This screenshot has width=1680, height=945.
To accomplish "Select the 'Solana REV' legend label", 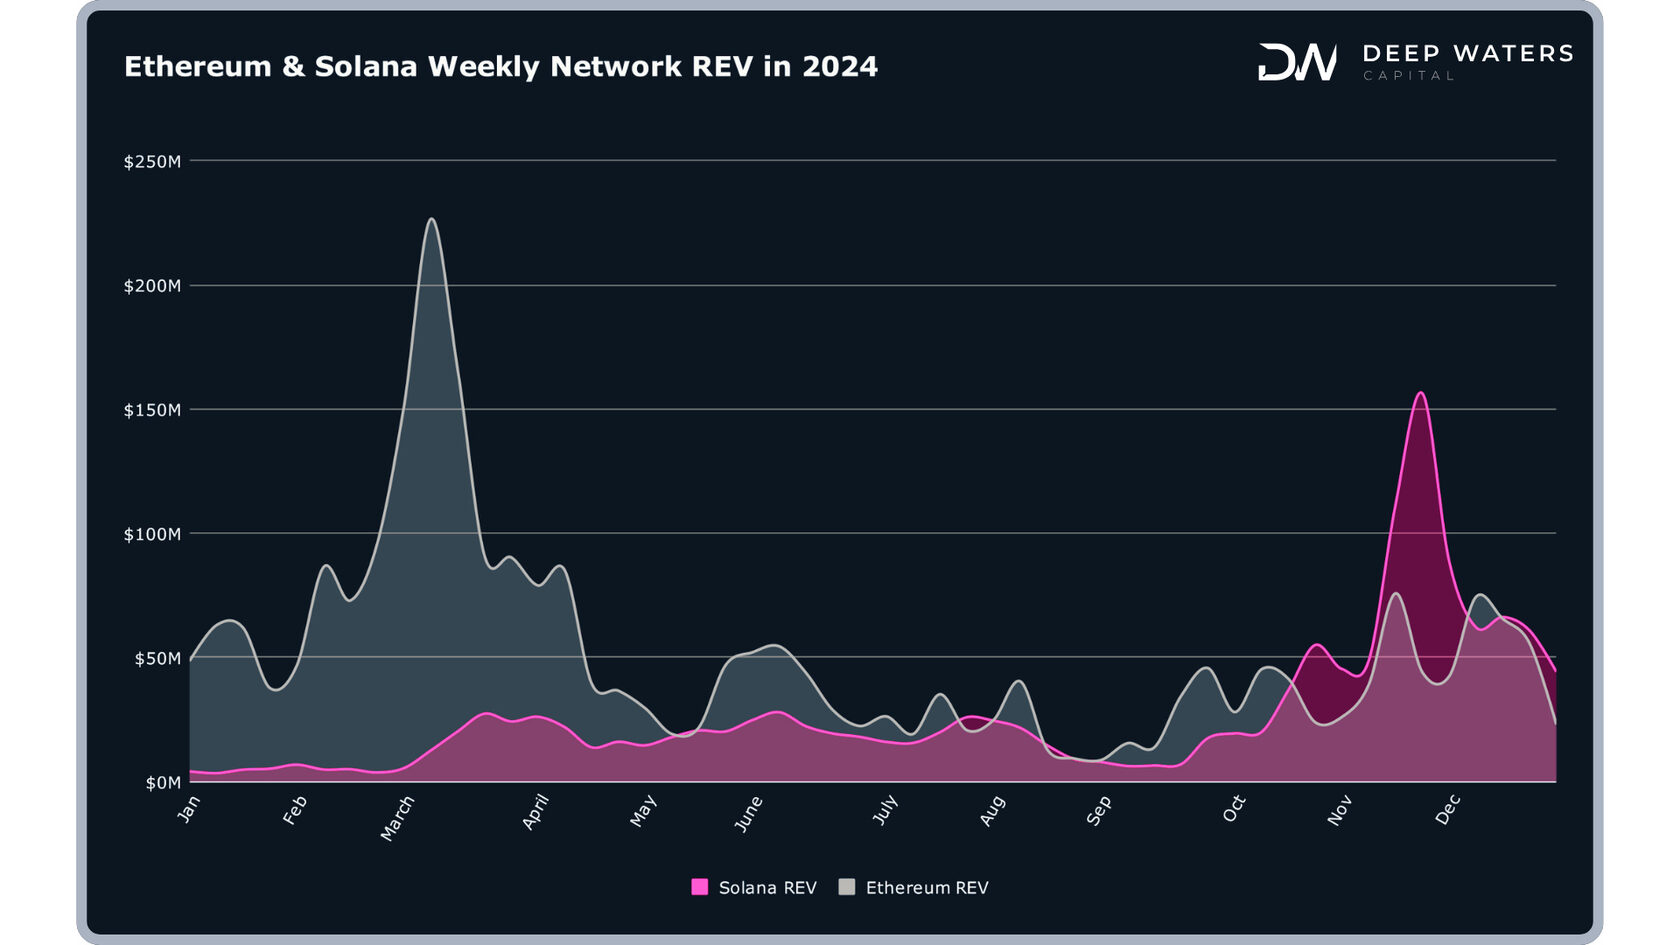I will point(767,888).
